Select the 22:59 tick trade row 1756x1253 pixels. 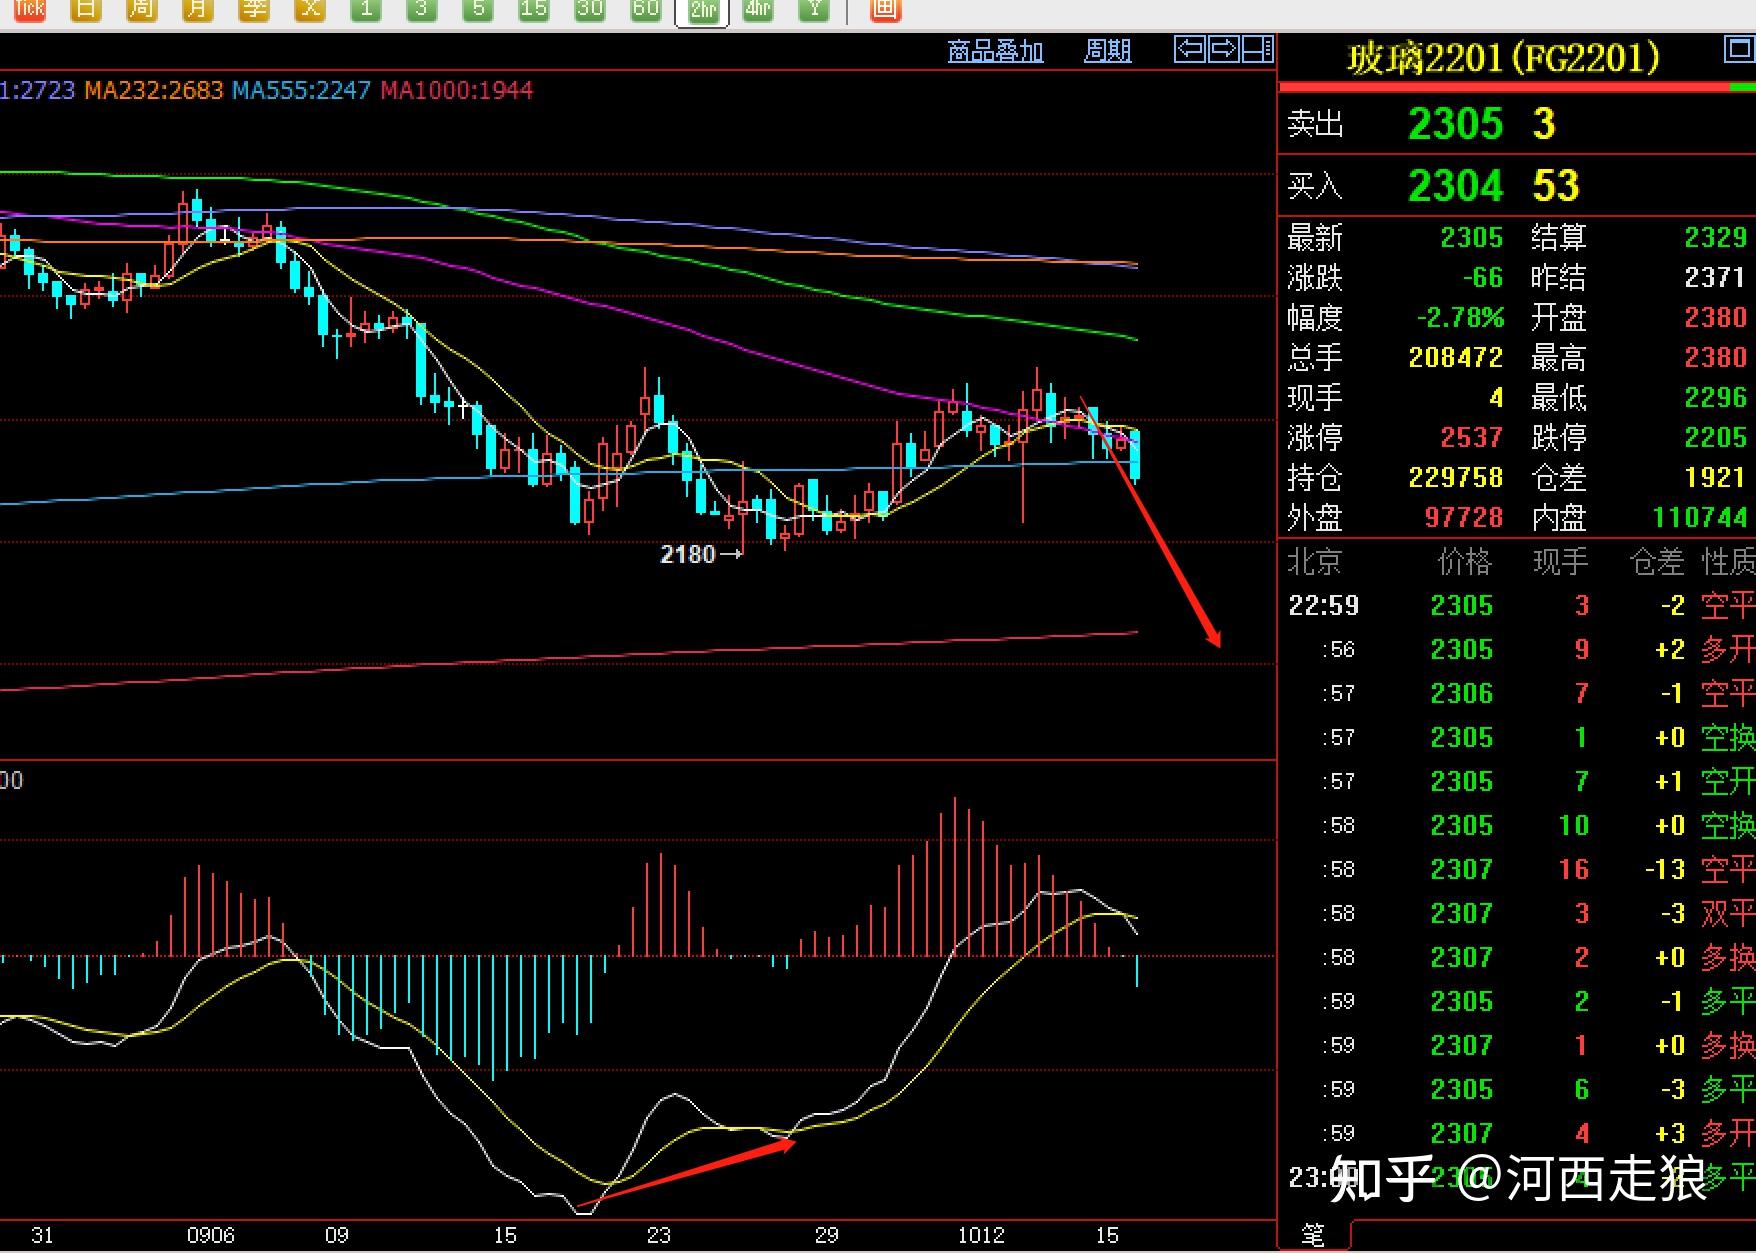1517,606
